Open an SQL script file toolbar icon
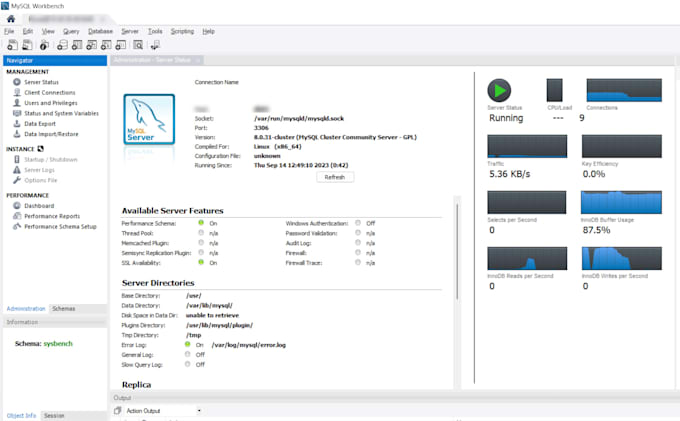680x421 pixels. pos(27,45)
